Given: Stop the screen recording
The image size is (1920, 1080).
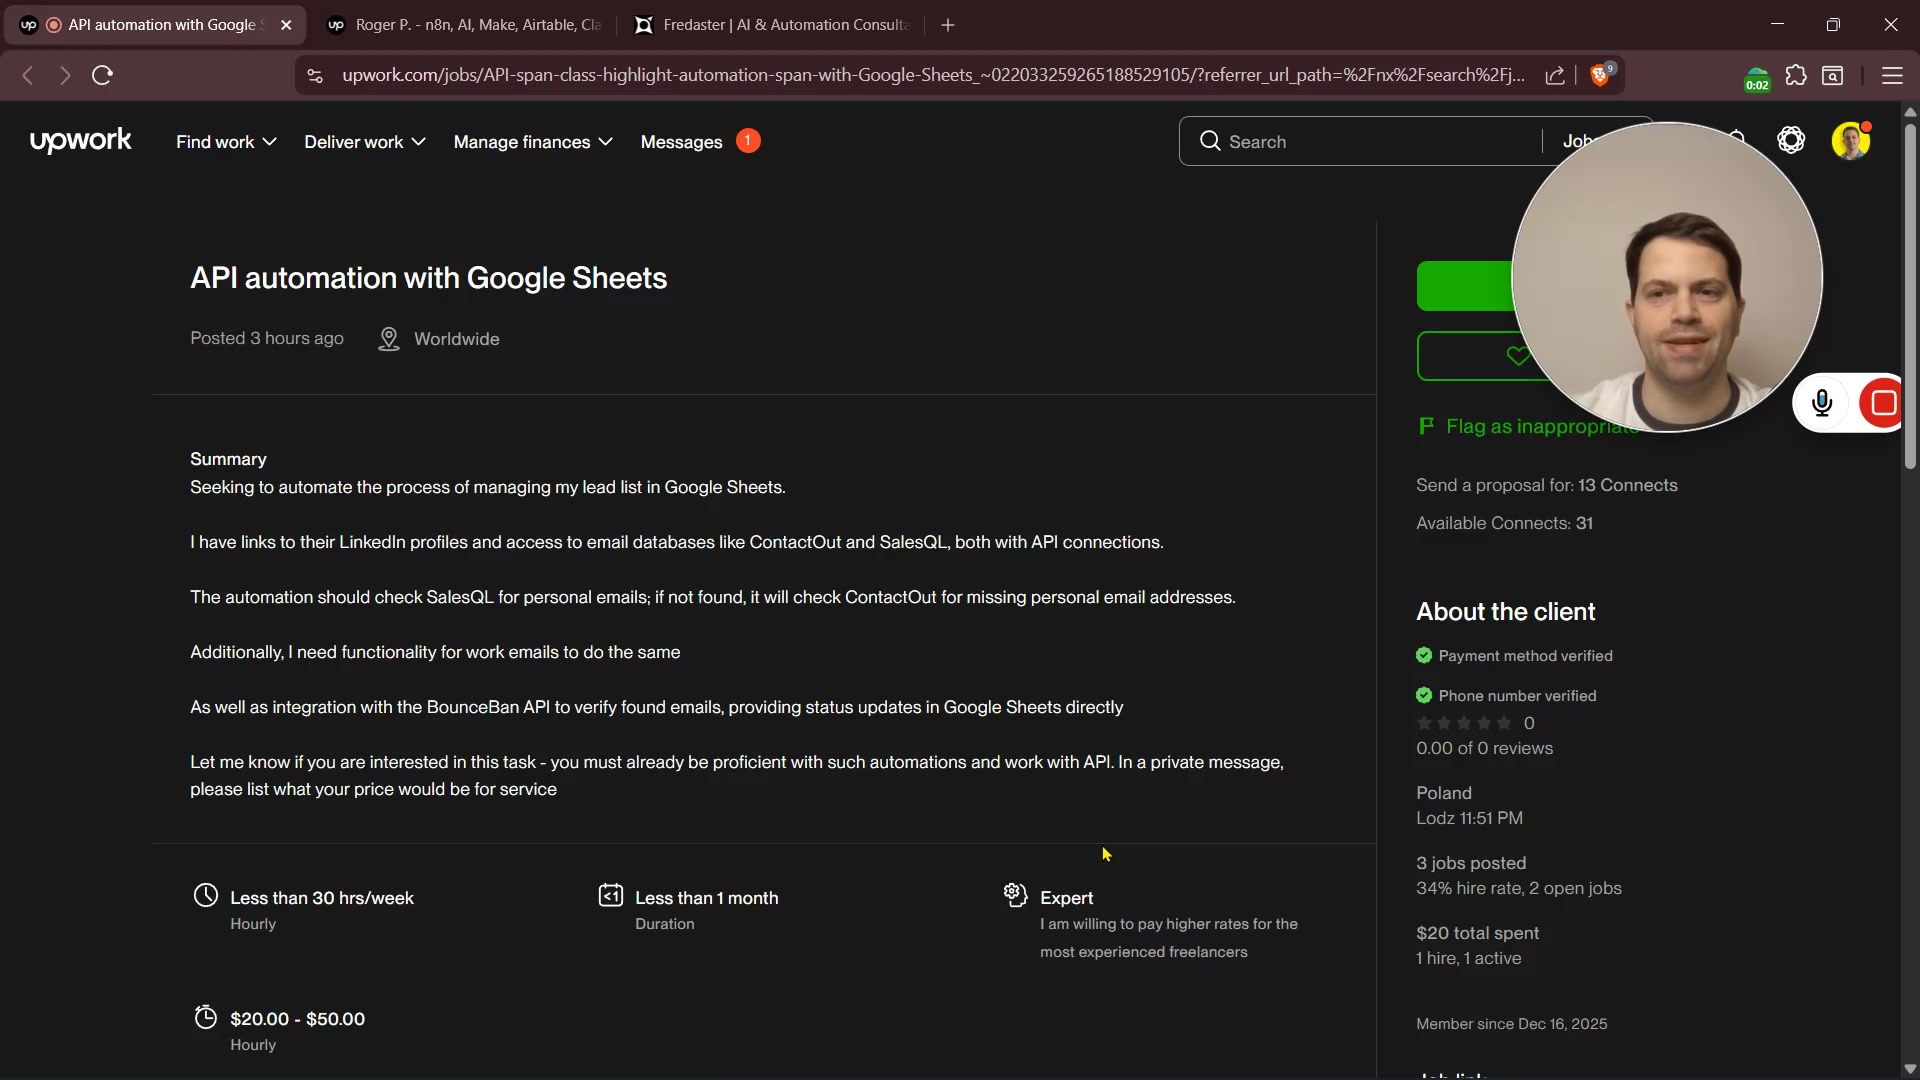Looking at the screenshot, I should coord(1884,403).
